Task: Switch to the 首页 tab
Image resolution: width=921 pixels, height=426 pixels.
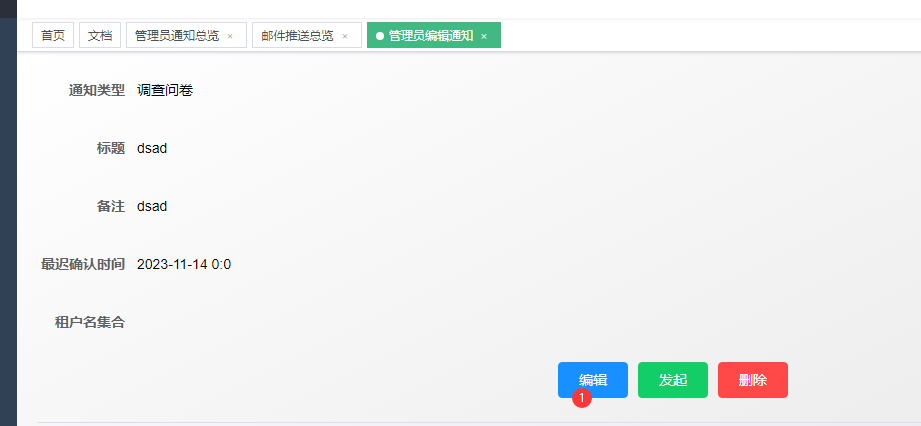Action: click(52, 35)
